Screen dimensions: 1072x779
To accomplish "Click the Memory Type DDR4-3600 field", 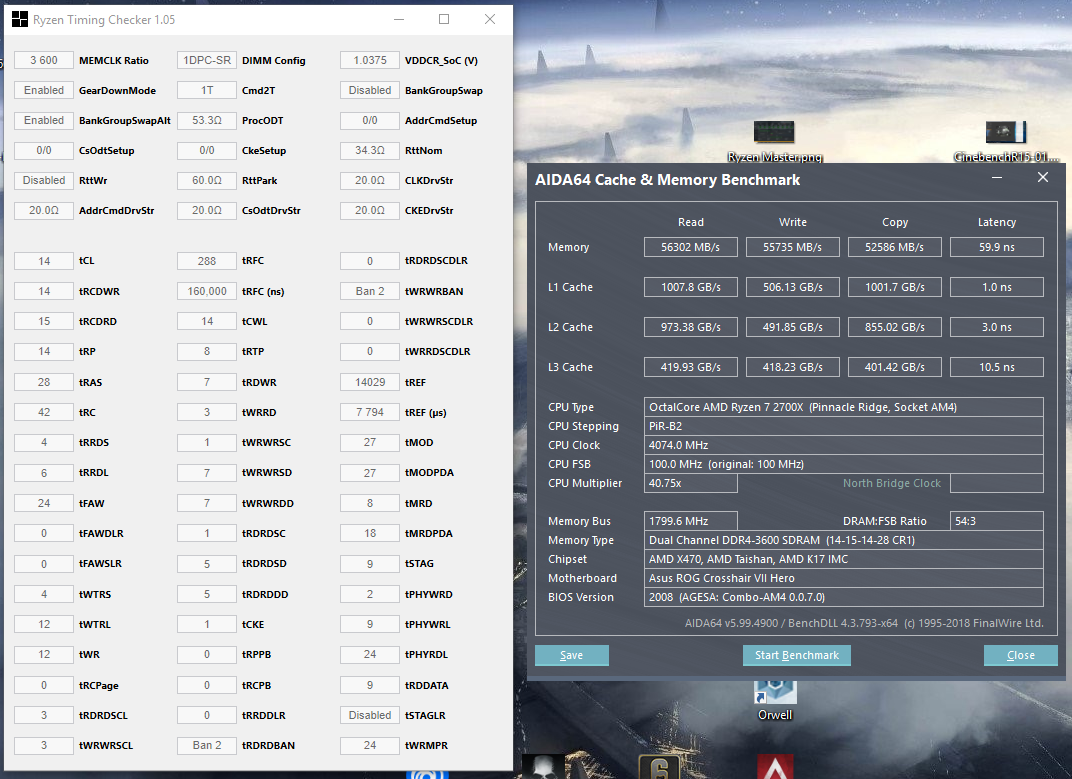I will (844, 540).
